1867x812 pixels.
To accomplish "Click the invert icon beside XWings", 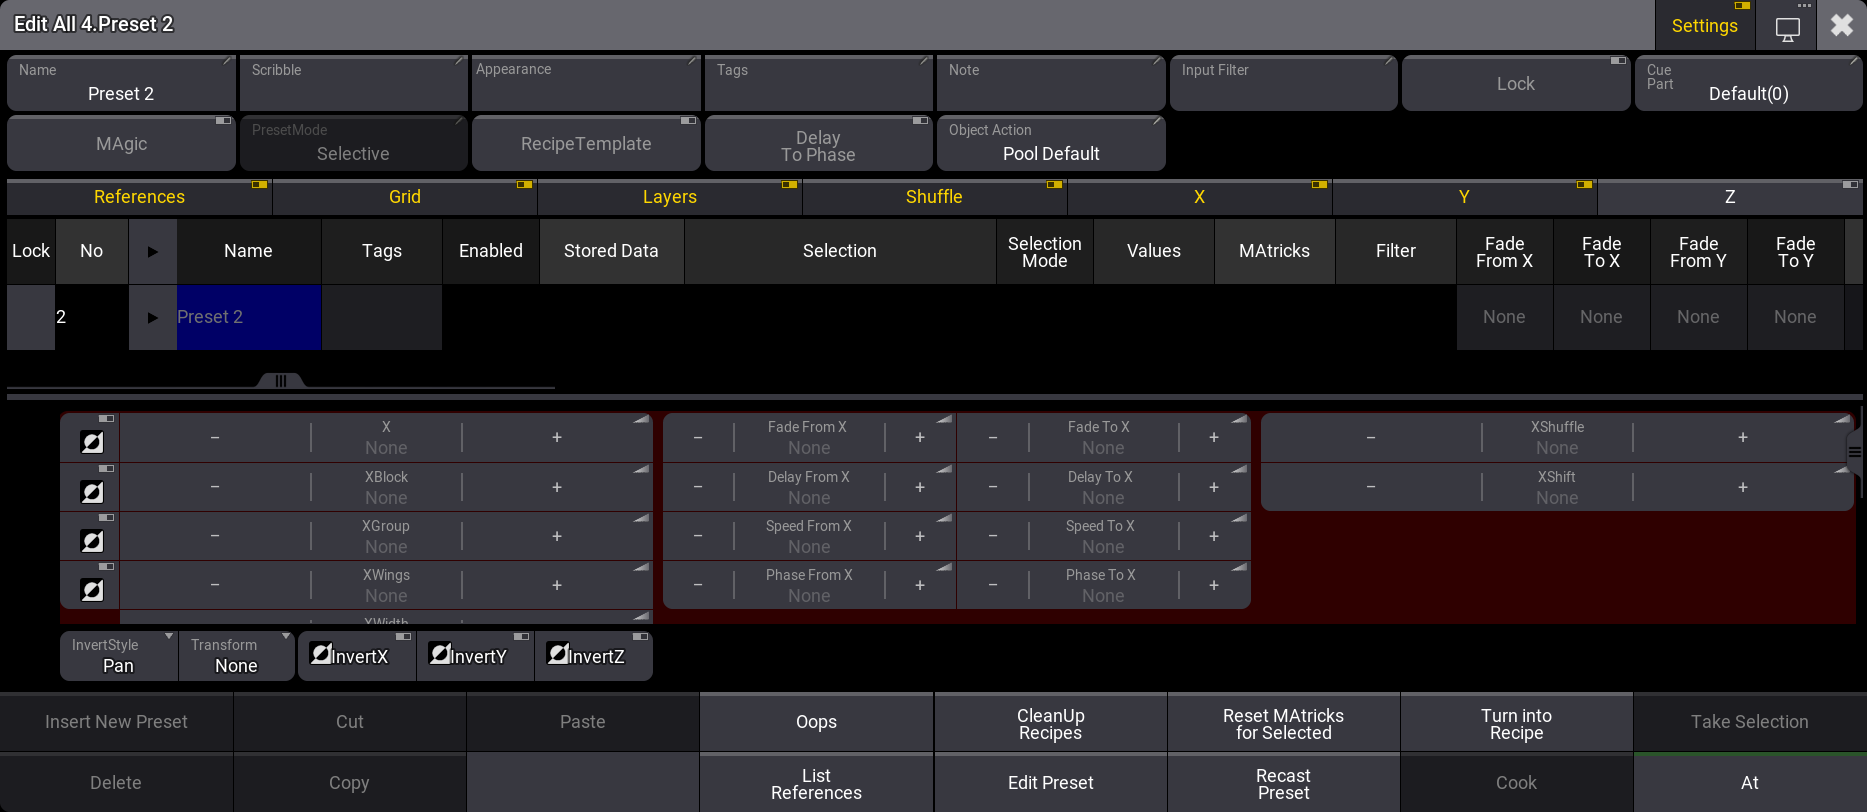I will pyautogui.click(x=92, y=590).
